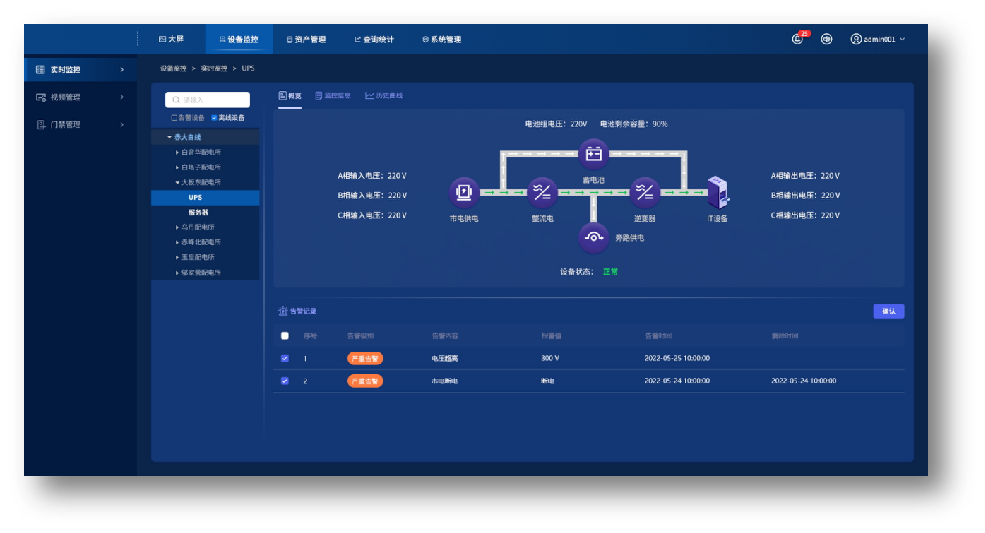Select the inverter (逆变器) icon

click(x=645, y=191)
